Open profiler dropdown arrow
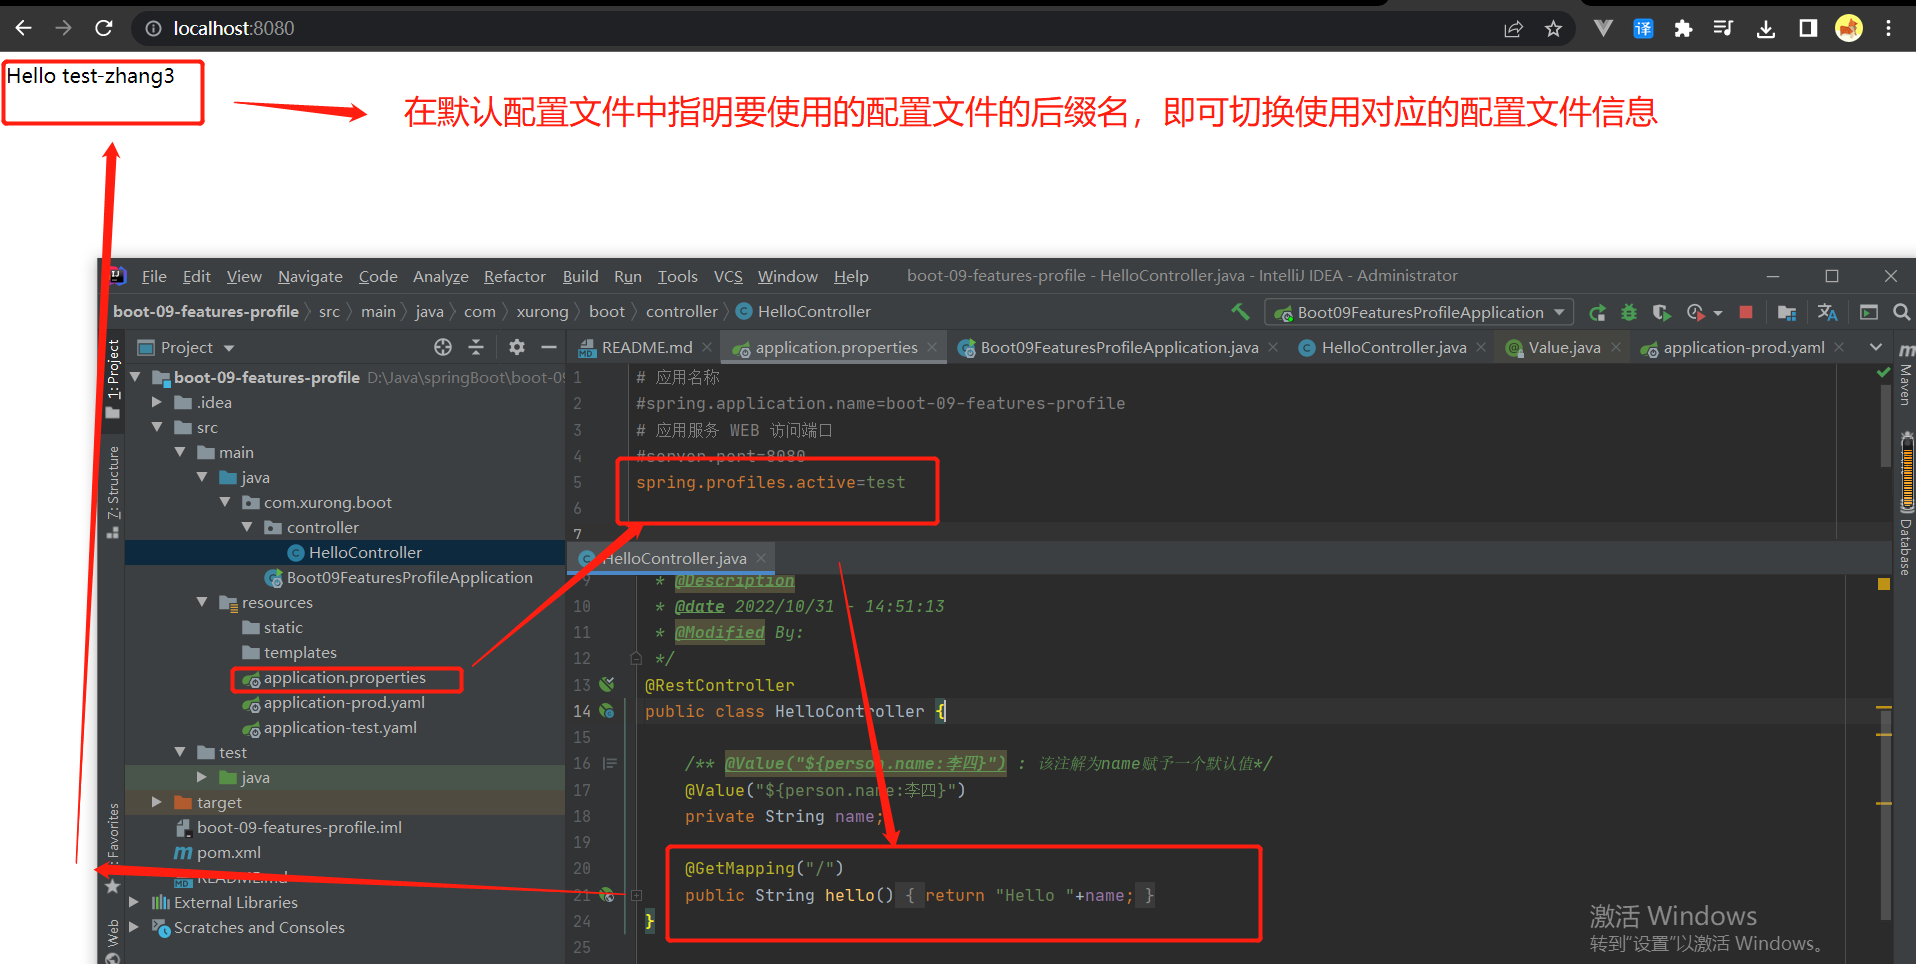 1718,314
